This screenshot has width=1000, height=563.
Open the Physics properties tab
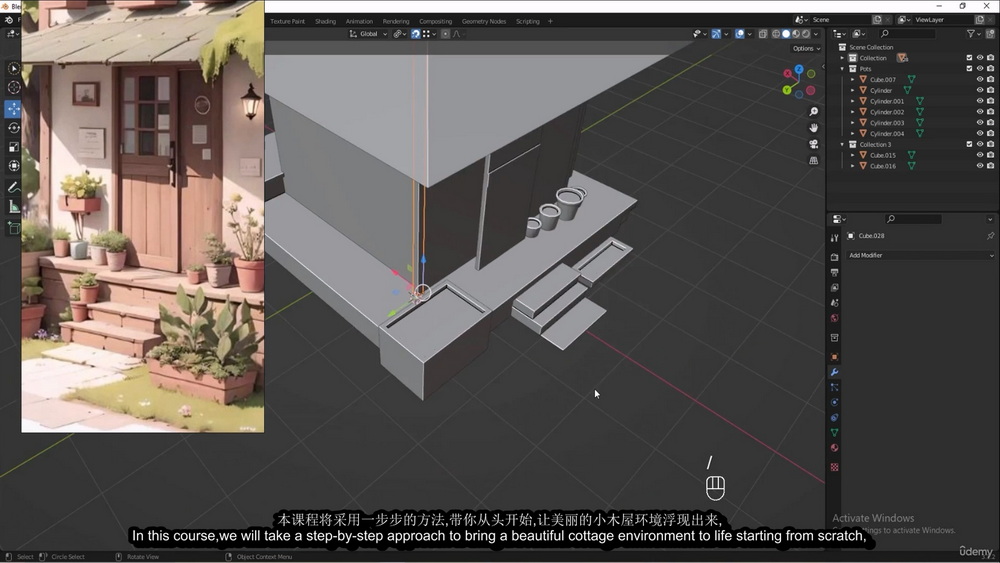point(834,402)
